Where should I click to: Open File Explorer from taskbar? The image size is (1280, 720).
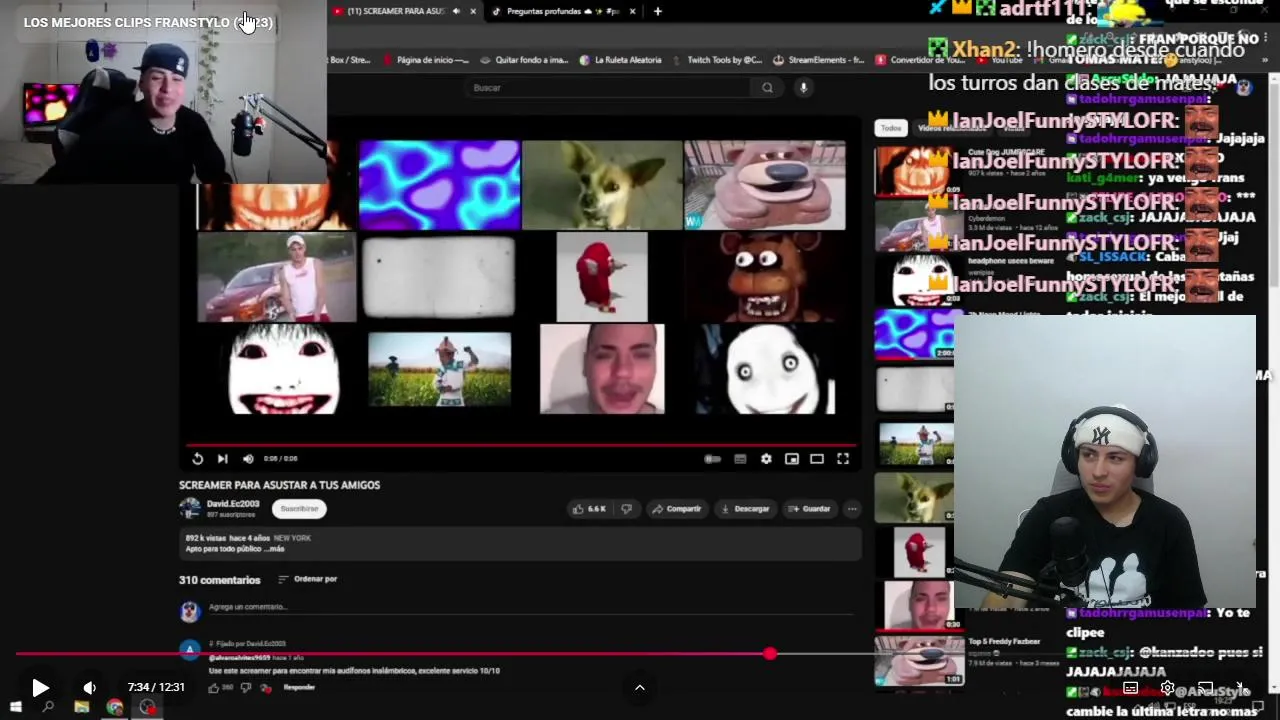(x=82, y=708)
